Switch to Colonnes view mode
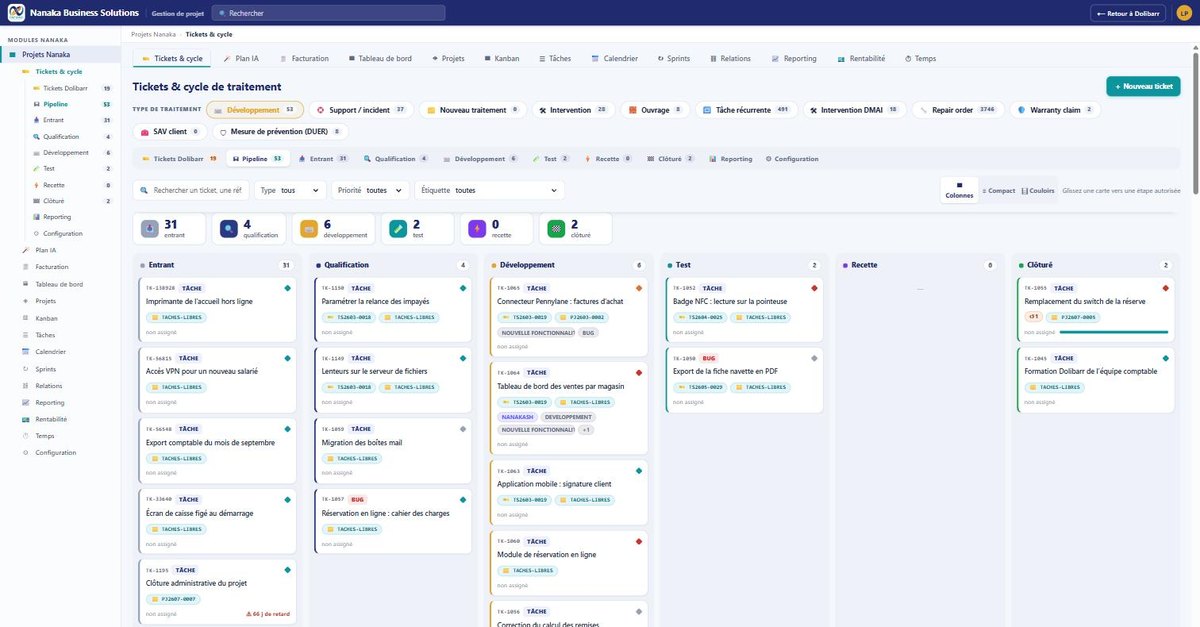 tap(959, 190)
